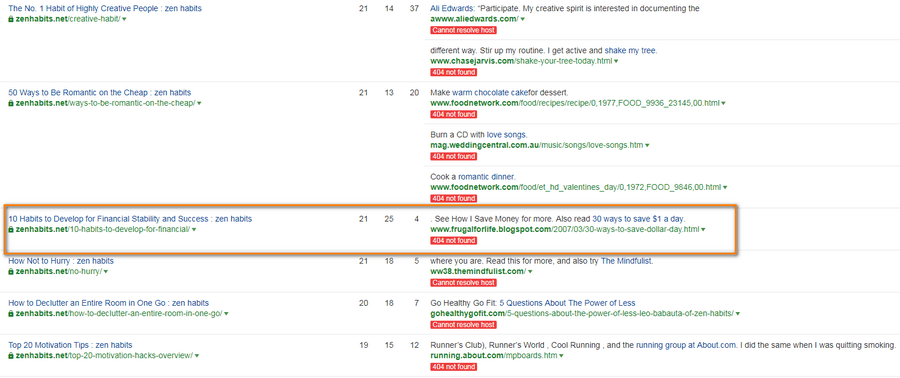900x378 pixels.
Task: Expand dropdown arrow after themindfulist.com URL
Action: pyautogui.click(x=529, y=272)
